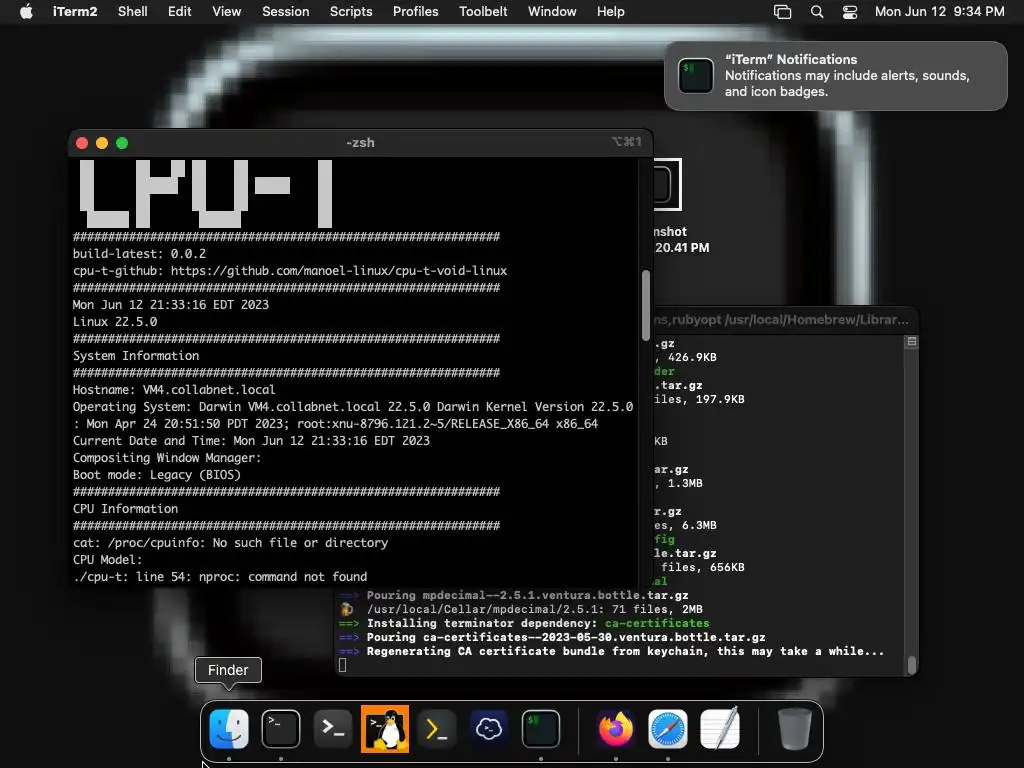This screenshot has width=1024, height=768.
Task: Launch the Terminal app in Dock
Action: pos(281,728)
